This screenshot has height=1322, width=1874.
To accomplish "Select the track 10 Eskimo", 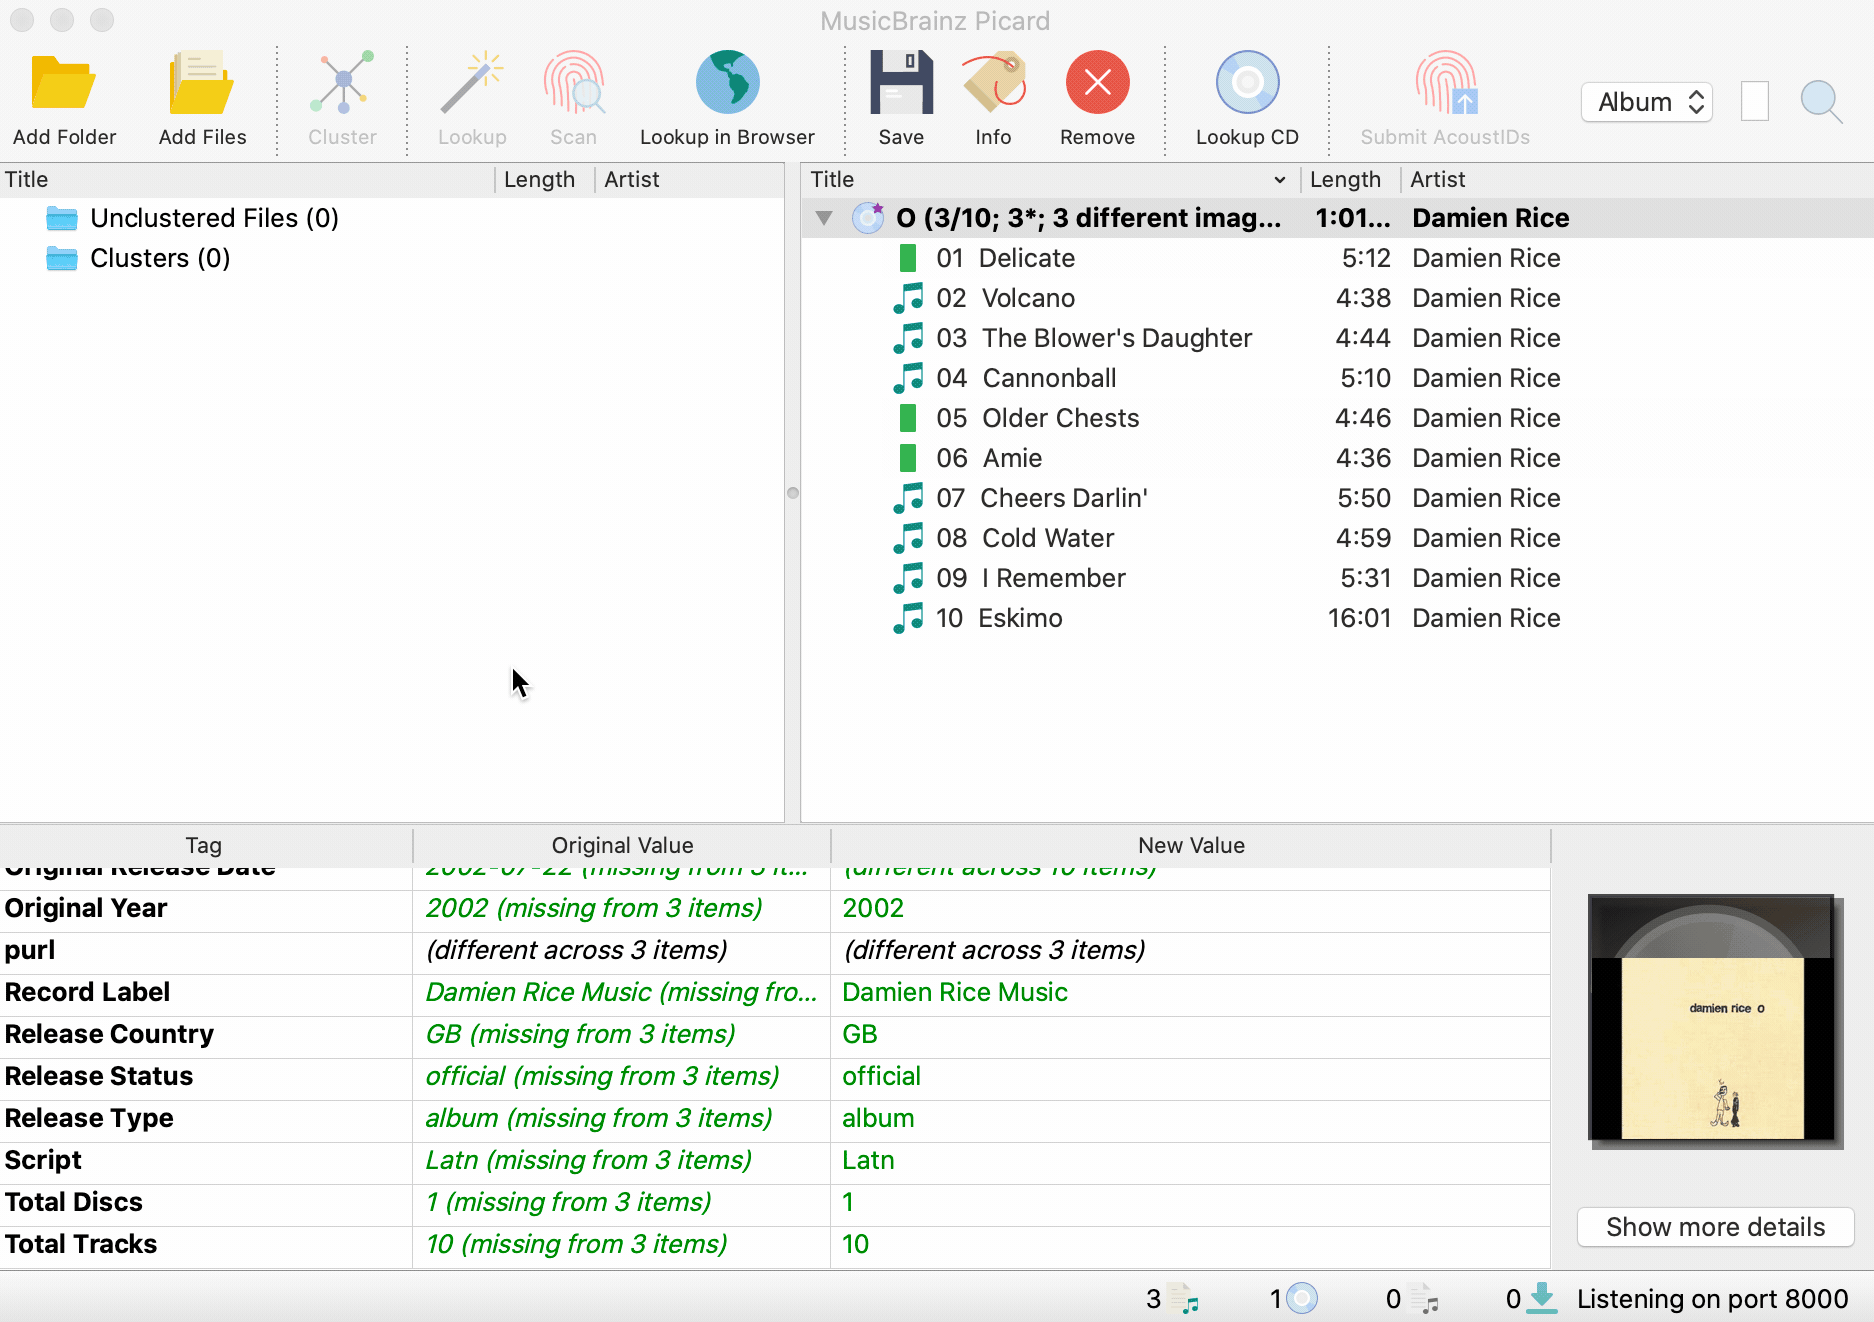I will pyautogui.click(x=1020, y=618).
